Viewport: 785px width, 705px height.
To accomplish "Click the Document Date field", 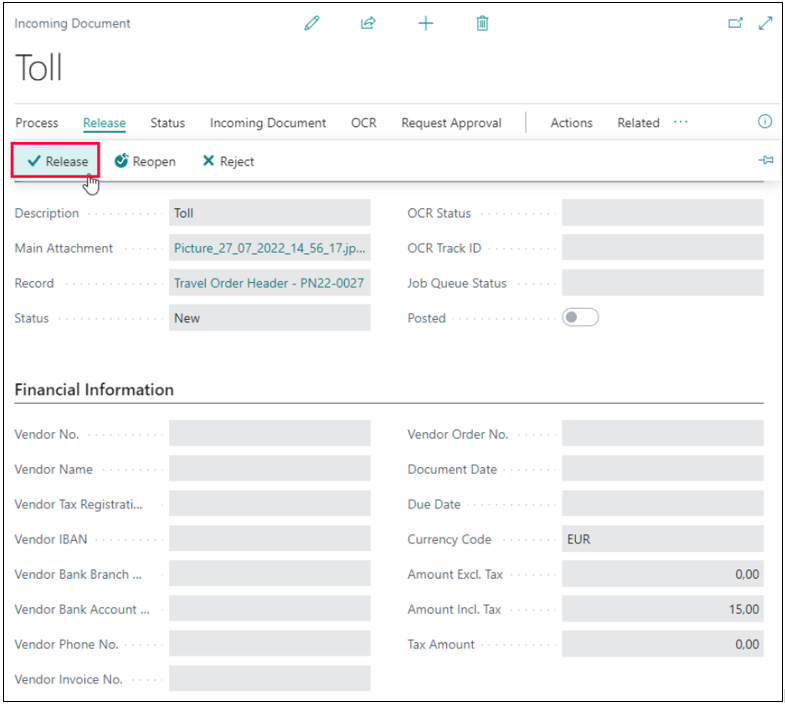I will 662,469.
